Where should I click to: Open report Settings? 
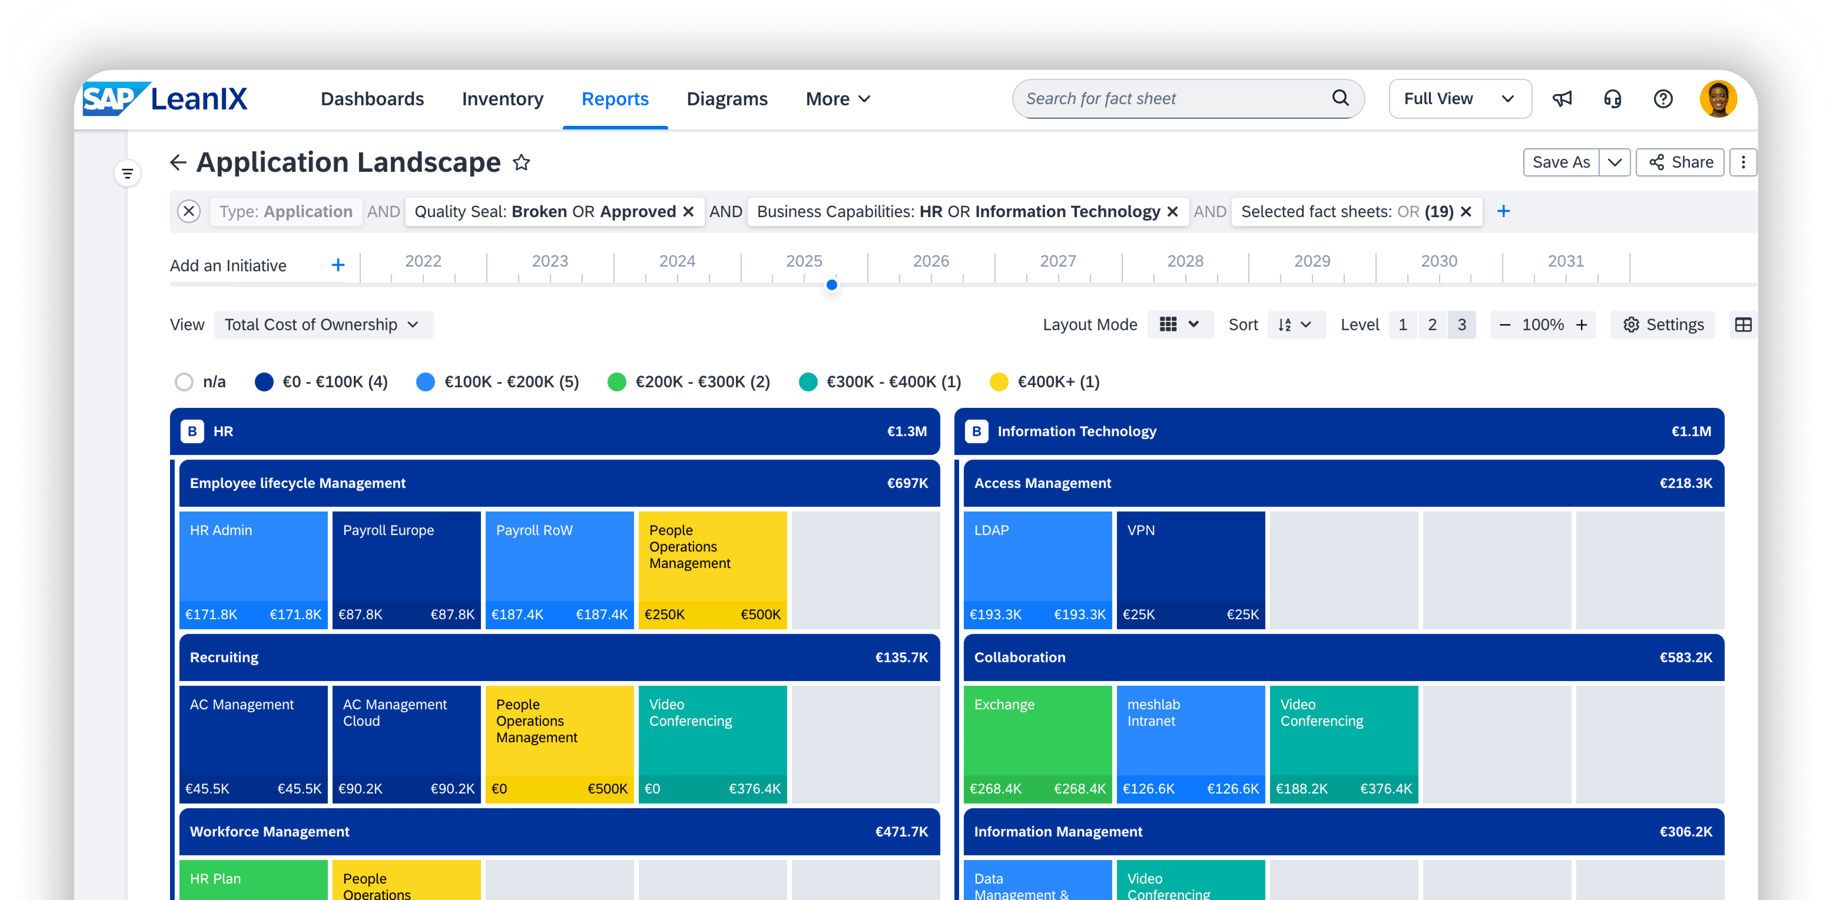[x=1663, y=325]
